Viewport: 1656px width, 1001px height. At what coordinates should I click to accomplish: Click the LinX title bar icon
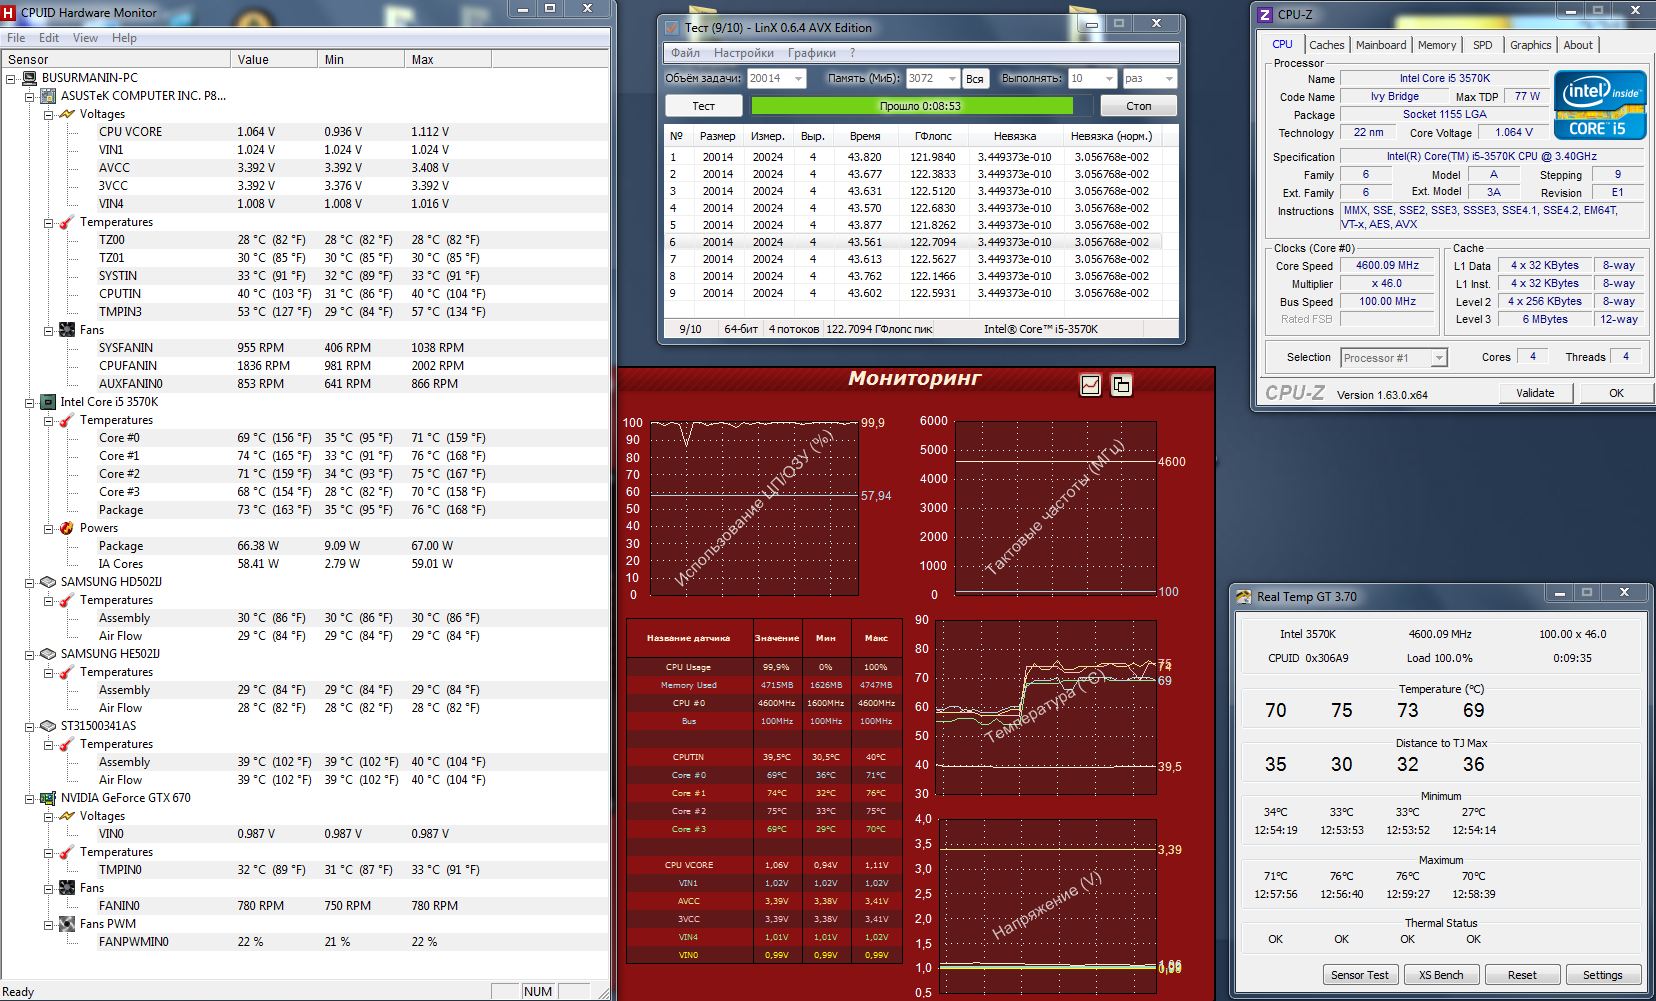670,27
